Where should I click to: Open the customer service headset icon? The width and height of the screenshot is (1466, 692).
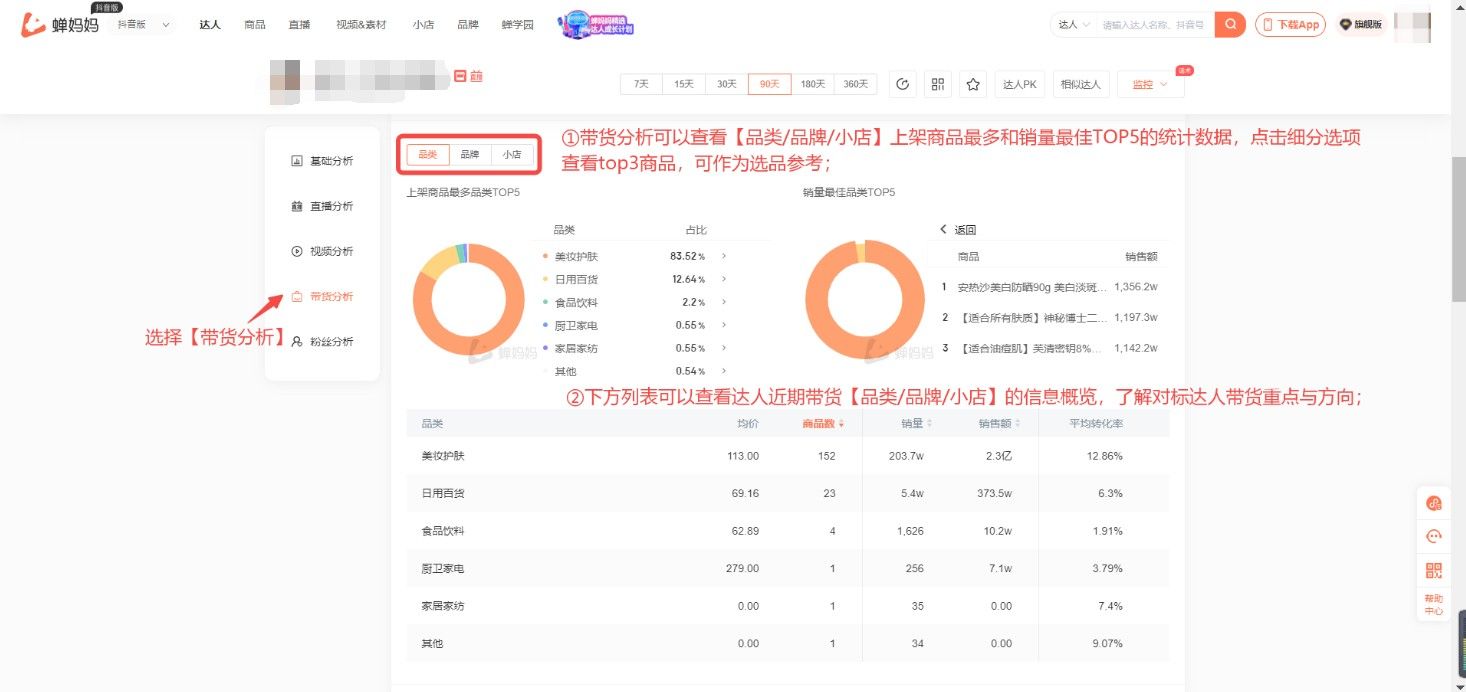coord(1434,537)
